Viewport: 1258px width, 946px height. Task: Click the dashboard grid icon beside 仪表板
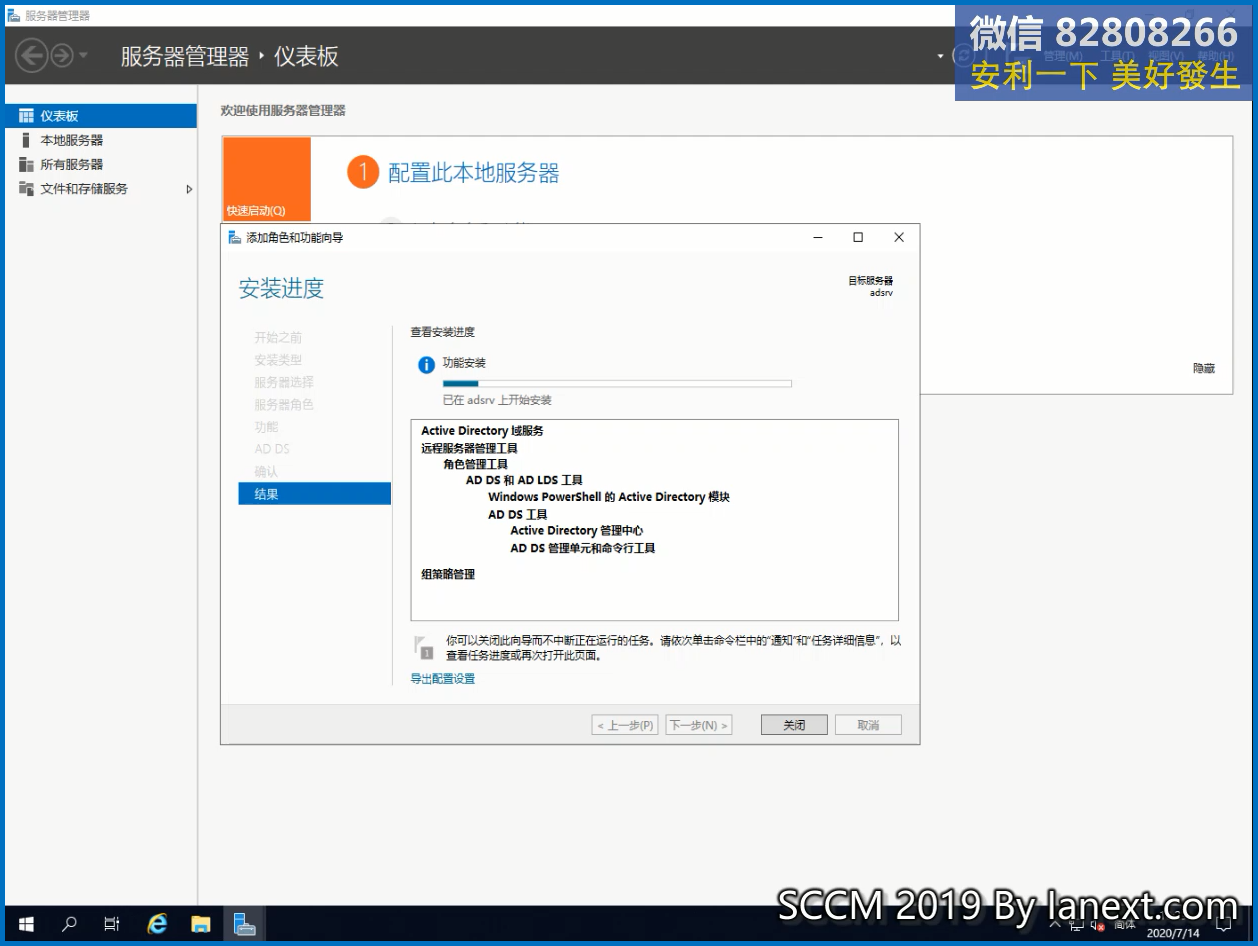click(x=26, y=116)
